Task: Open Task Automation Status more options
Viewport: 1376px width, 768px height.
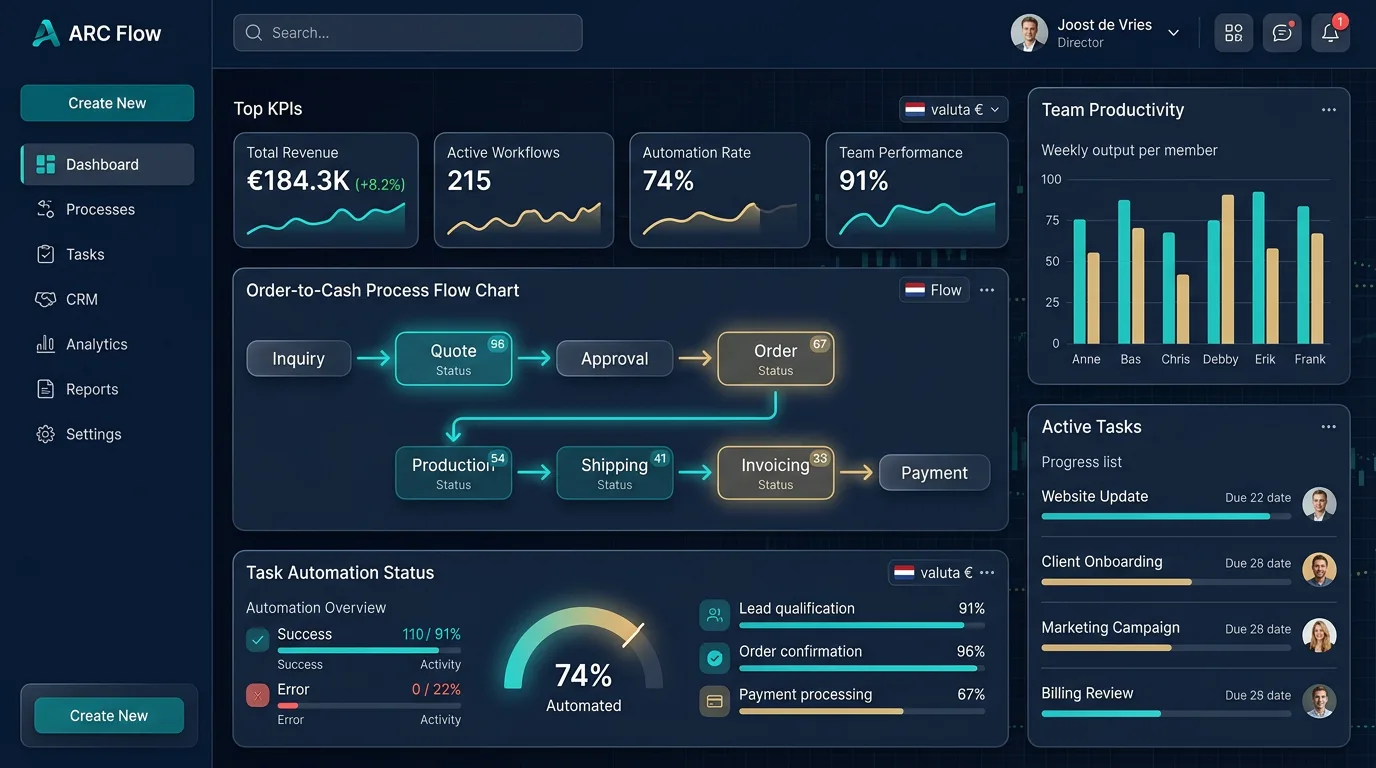Action: coord(987,573)
